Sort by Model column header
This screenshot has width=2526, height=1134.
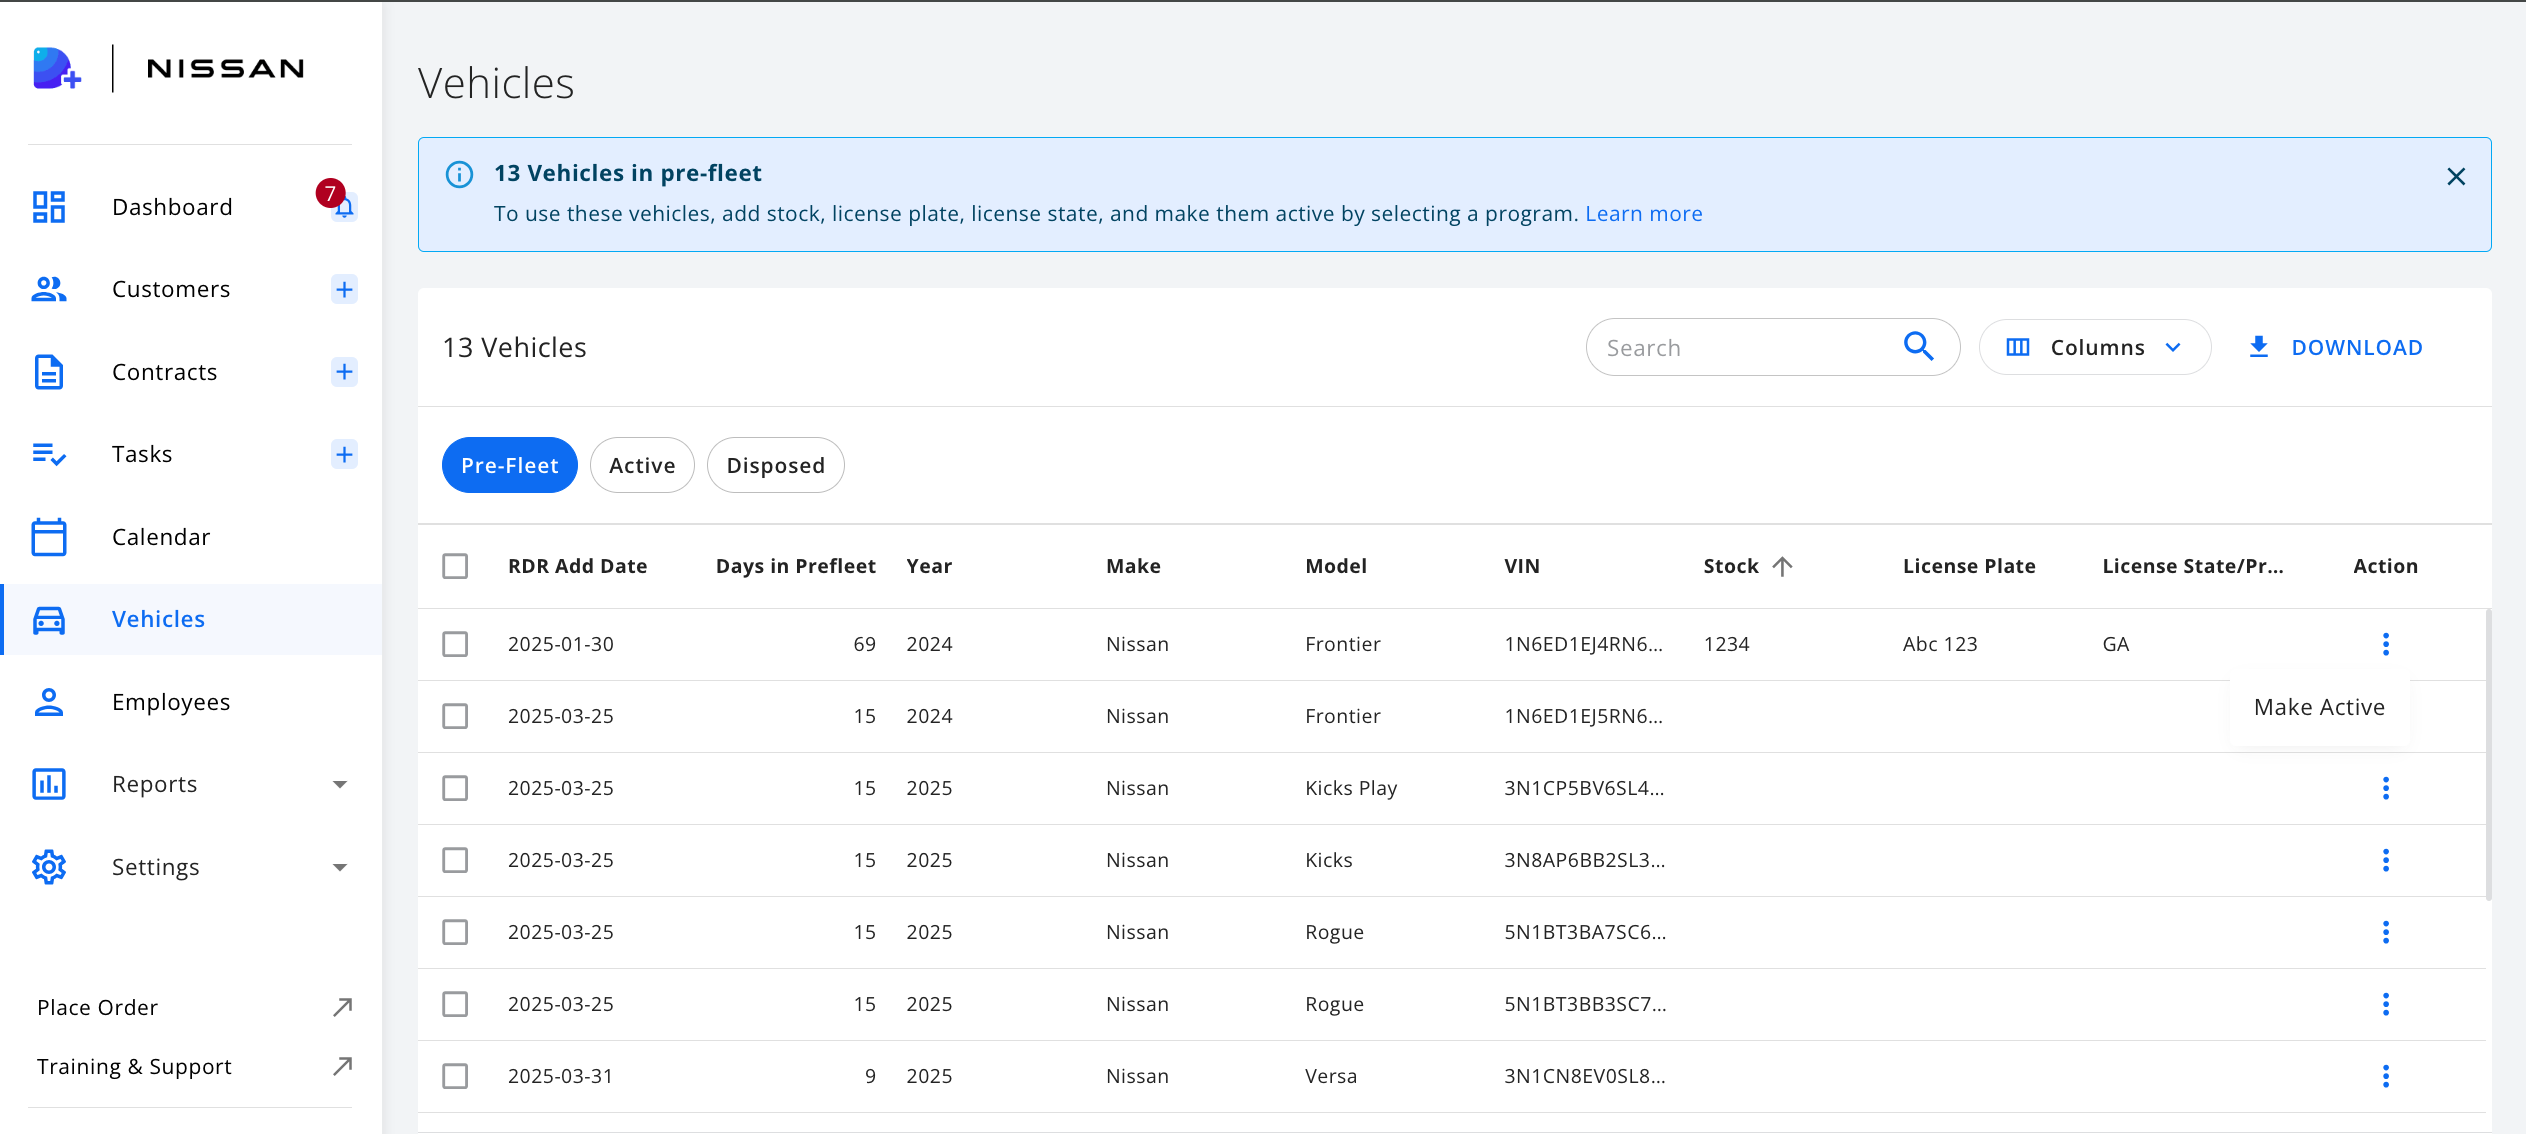(1335, 566)
